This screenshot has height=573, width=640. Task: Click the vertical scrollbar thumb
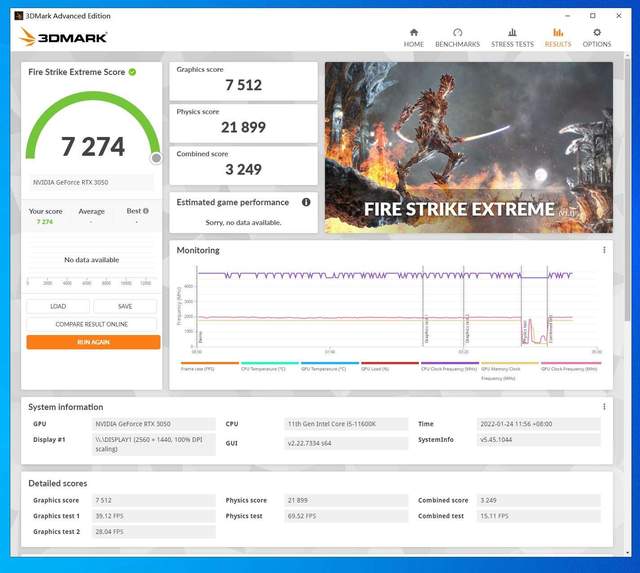(628, 188)
